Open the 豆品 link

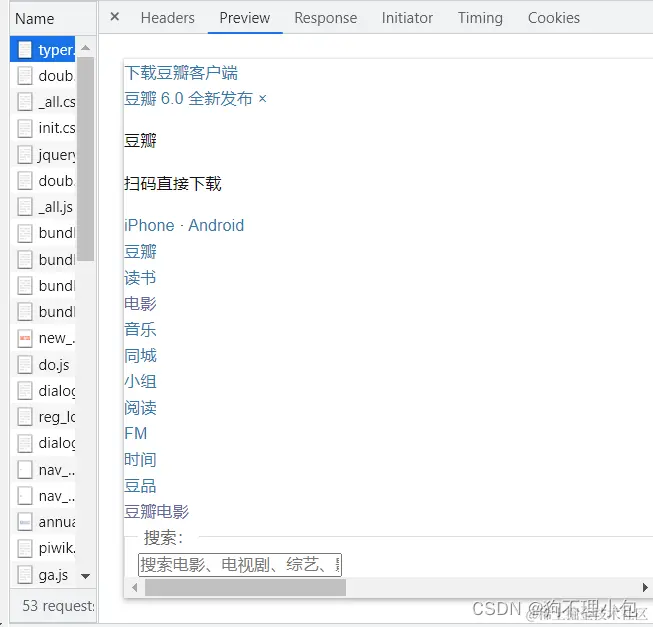pyautogui.click(x=140, y=486)
